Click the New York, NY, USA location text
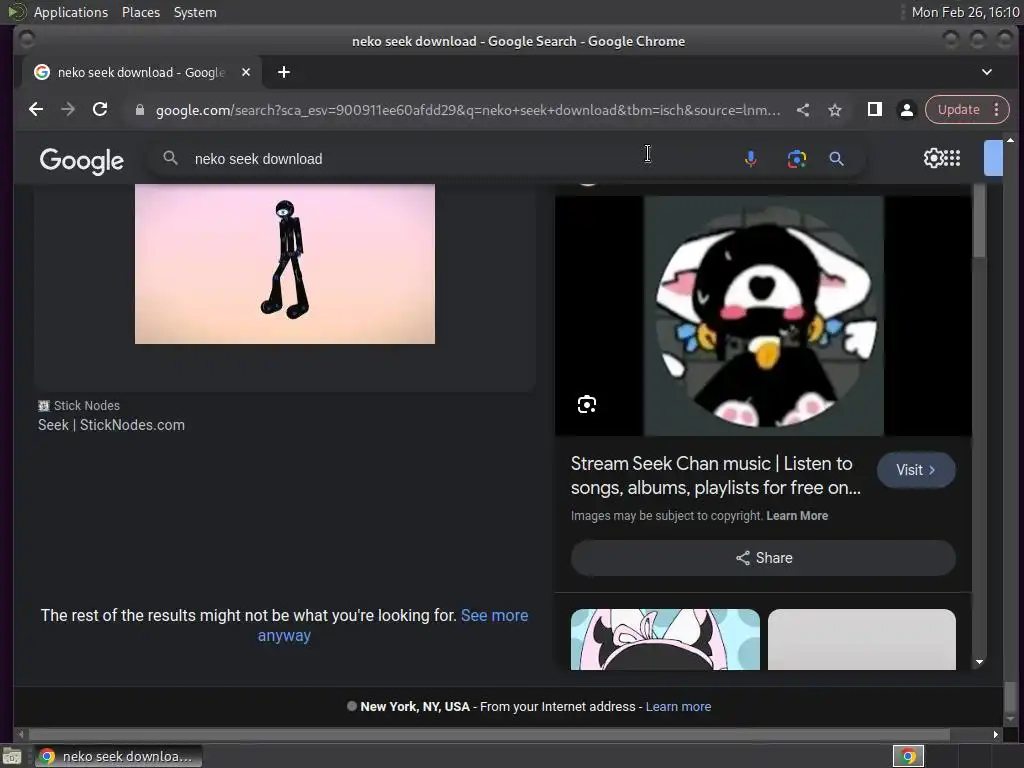Image resolution: width=1024 pixels, height=768 pixels. click(415, 707)
